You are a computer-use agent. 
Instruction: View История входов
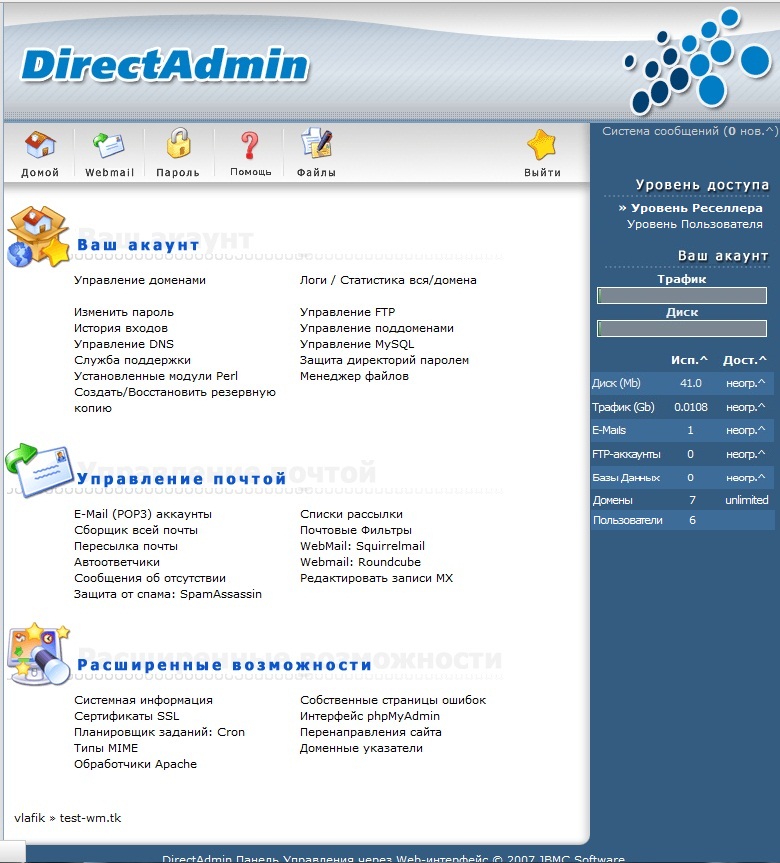pyautogui.click(x=121, y=328)
